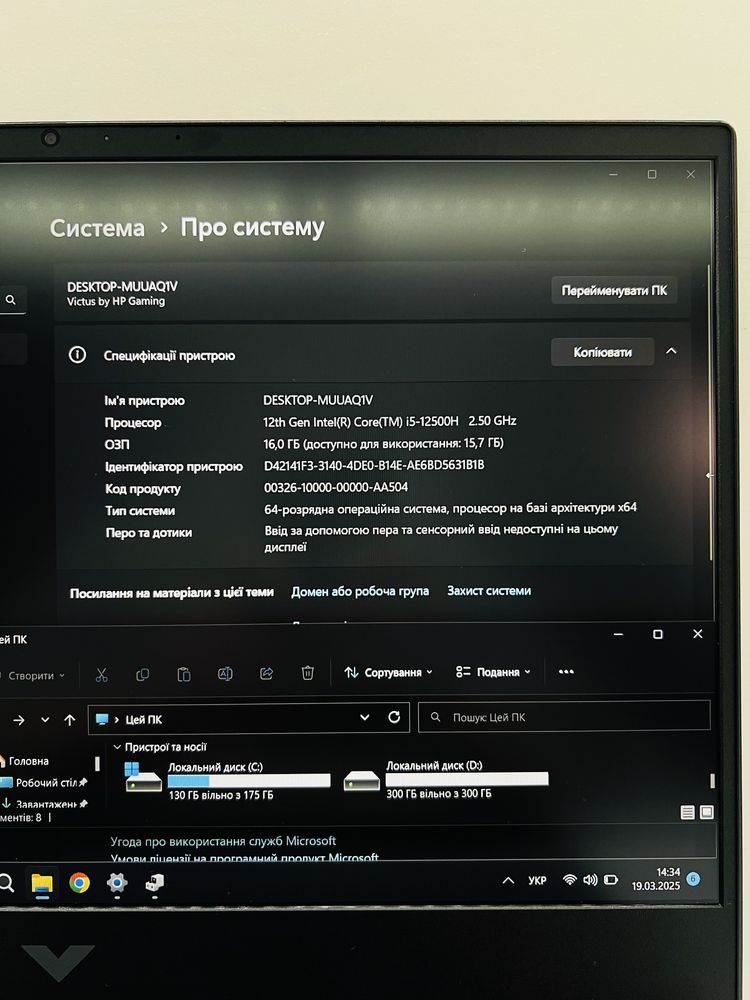Open Settings gear on the taskbar
Image resolution: width=750 pixels, height=1000 pixels.
click(x=117, y=883)
